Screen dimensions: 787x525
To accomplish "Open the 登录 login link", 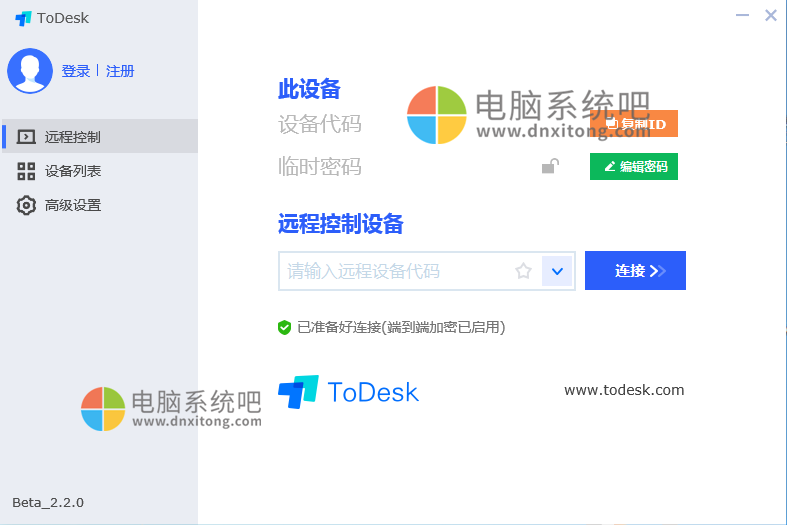I will (75, 71).
